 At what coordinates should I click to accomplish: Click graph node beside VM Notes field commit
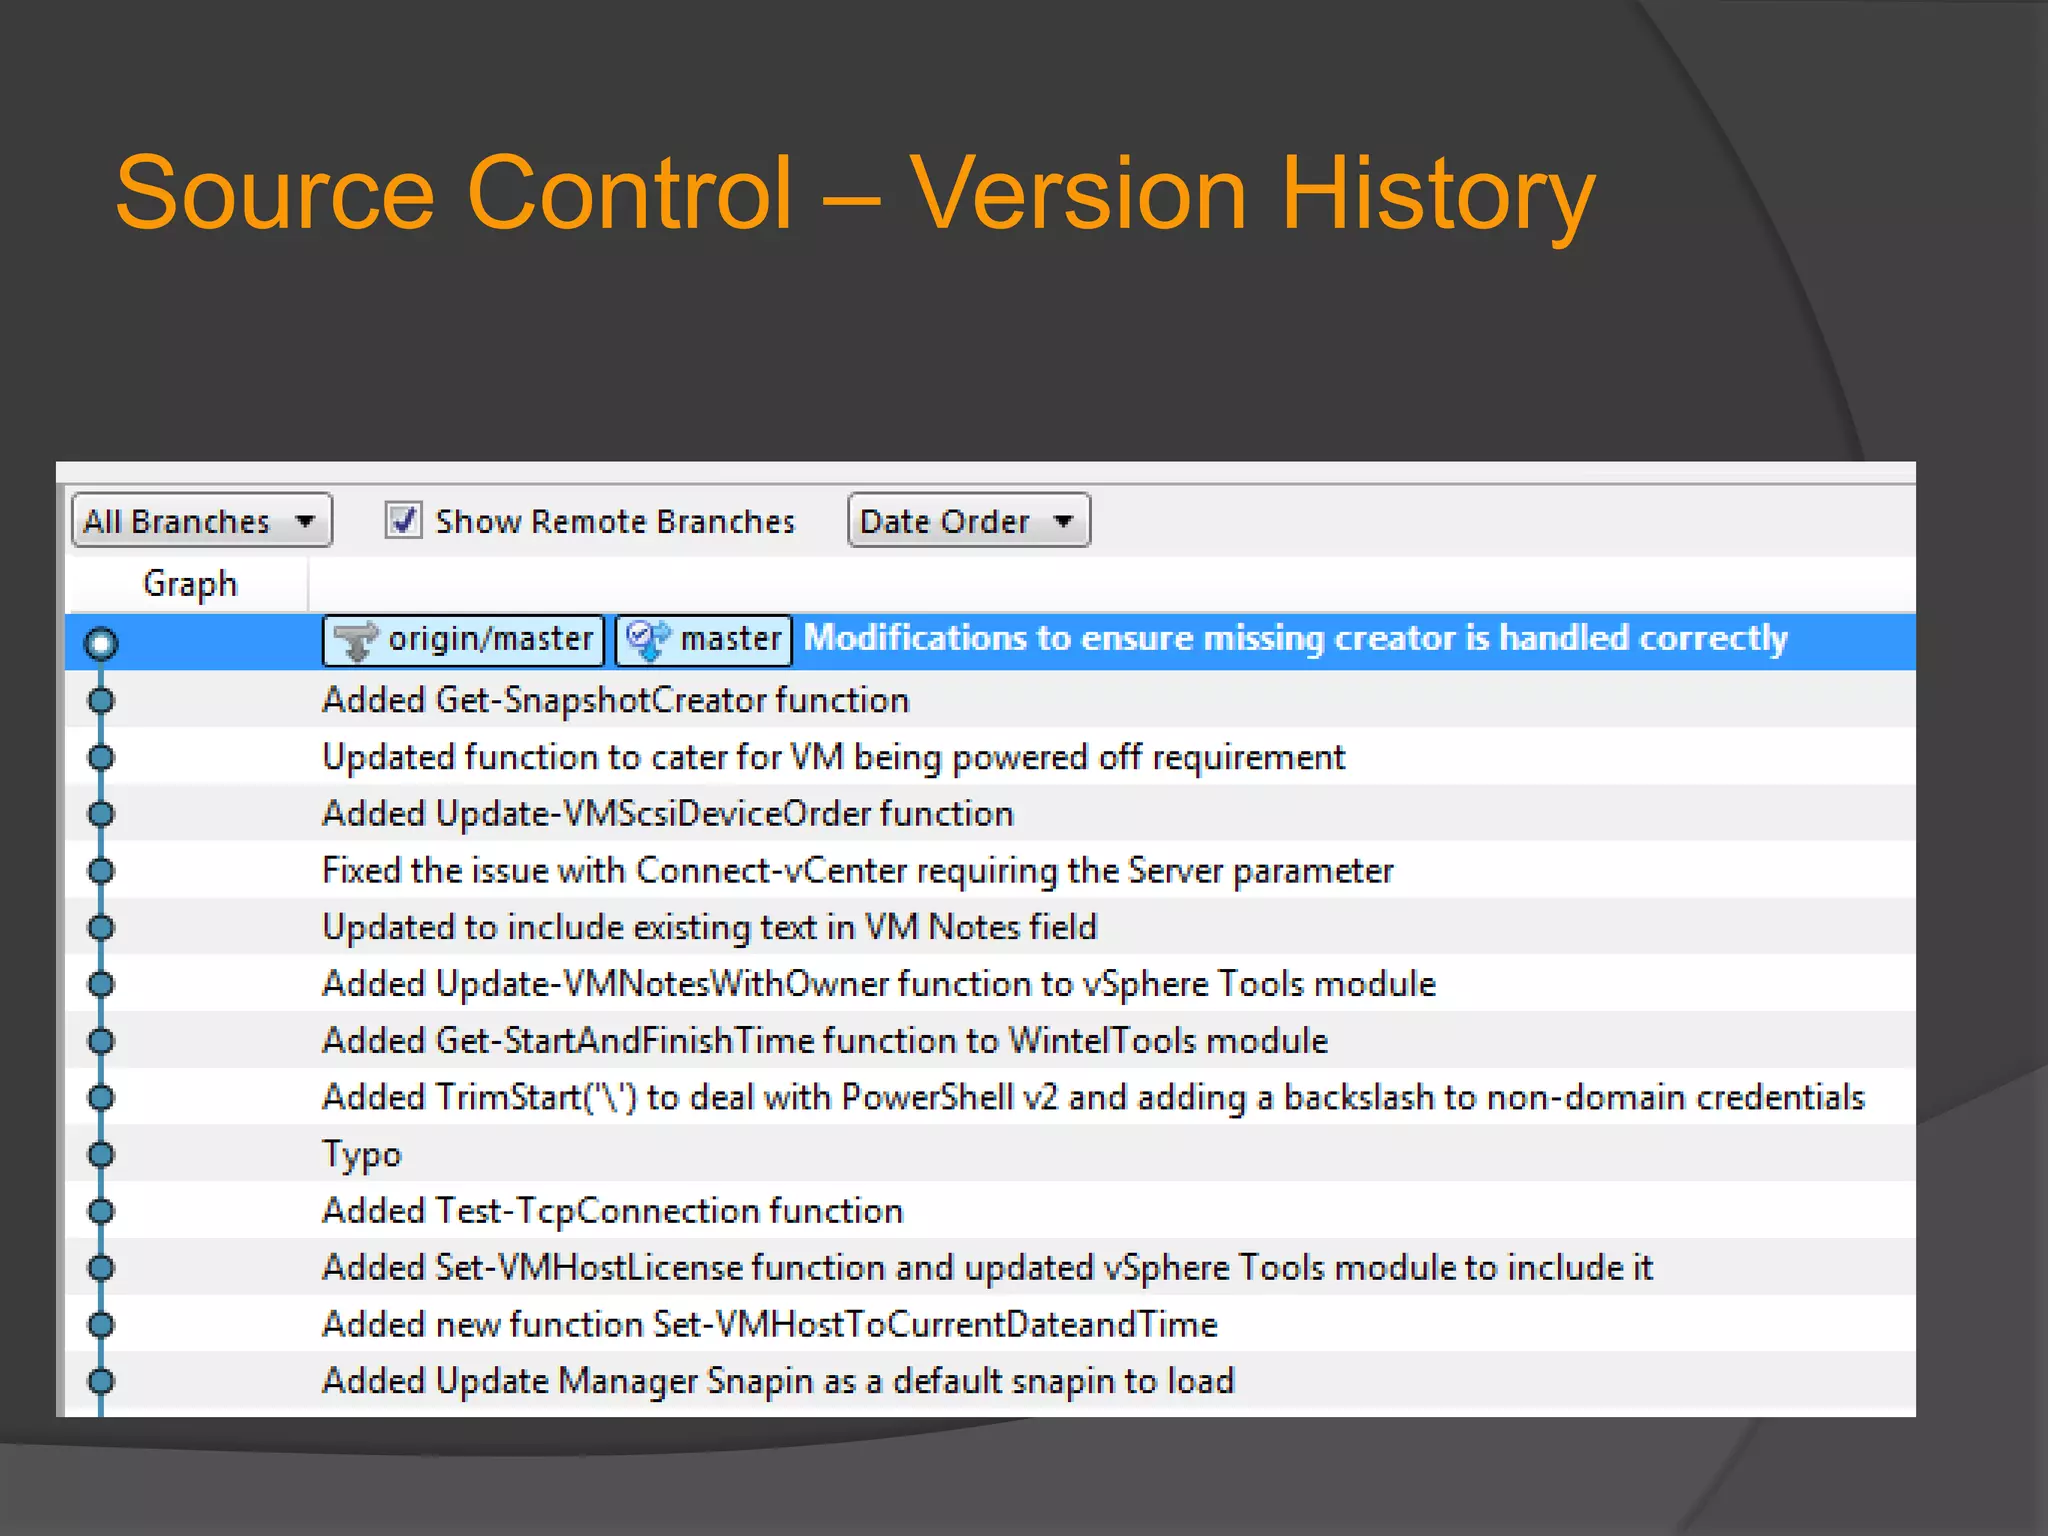[x=101, y=927]
